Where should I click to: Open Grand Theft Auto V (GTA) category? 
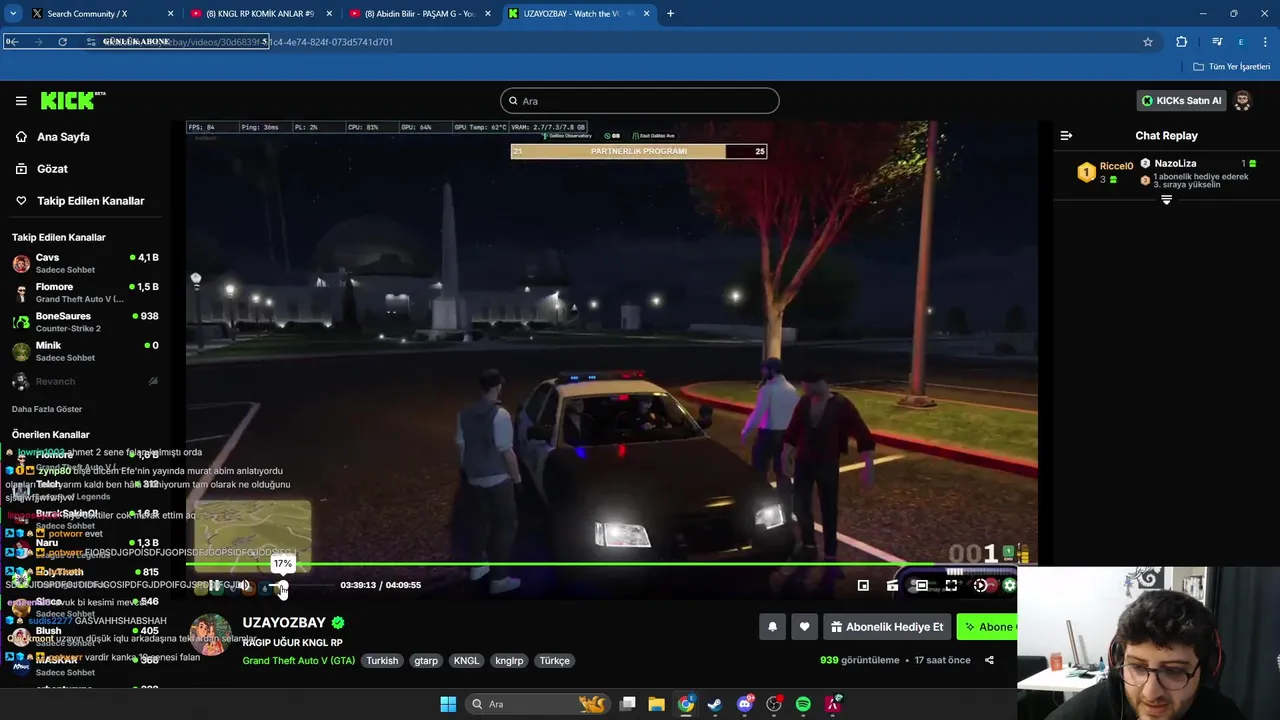pyautogui.click(x=298, y=660)
